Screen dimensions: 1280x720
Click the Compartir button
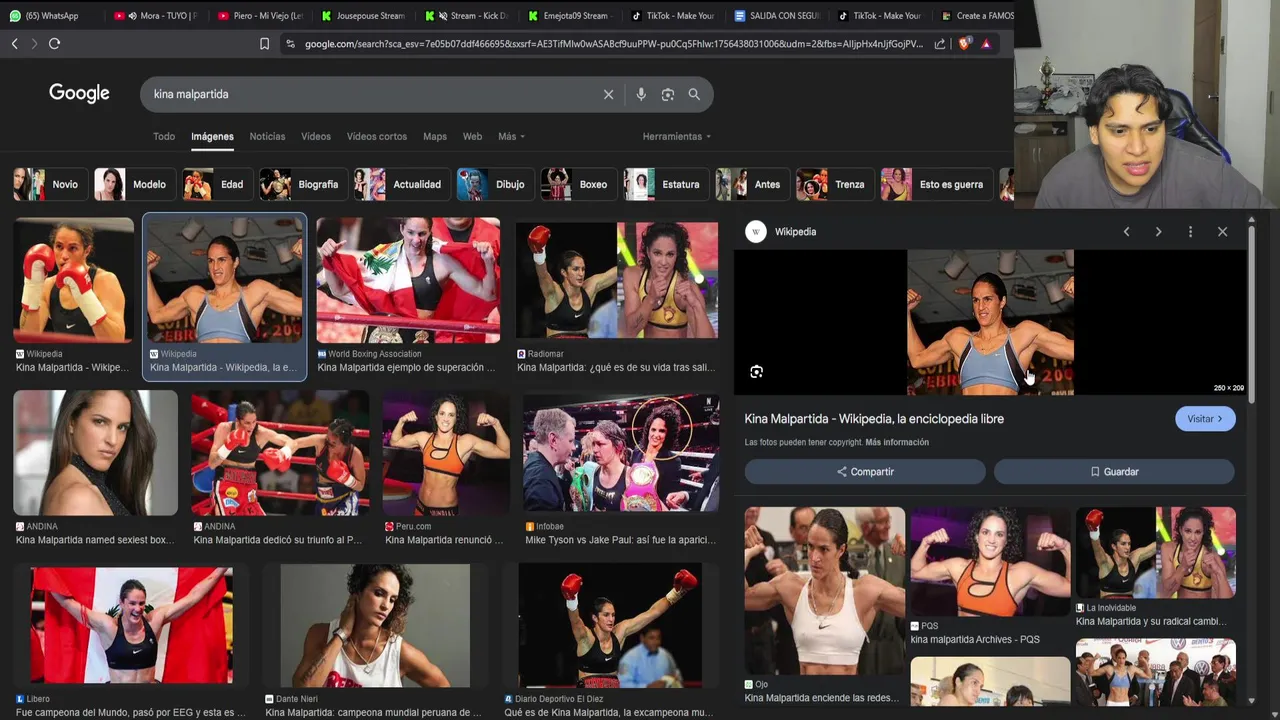tap(865, 472)
